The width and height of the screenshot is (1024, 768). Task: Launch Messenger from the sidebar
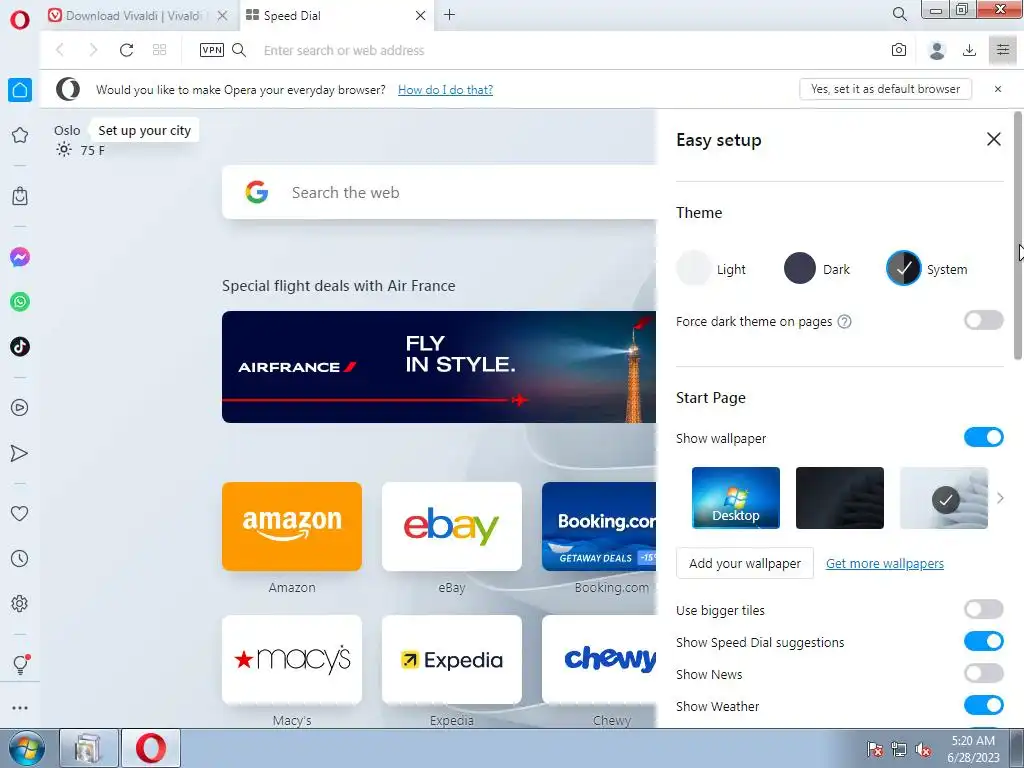point(20,257)
